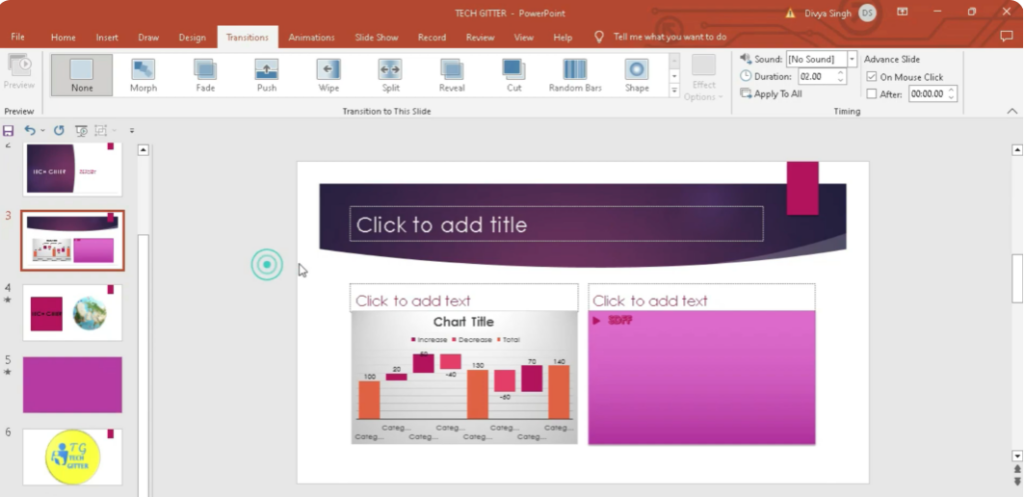Select the Split transition
Image resolution: width=1024 pixels, height=497 pixels.
click(390, 75)
